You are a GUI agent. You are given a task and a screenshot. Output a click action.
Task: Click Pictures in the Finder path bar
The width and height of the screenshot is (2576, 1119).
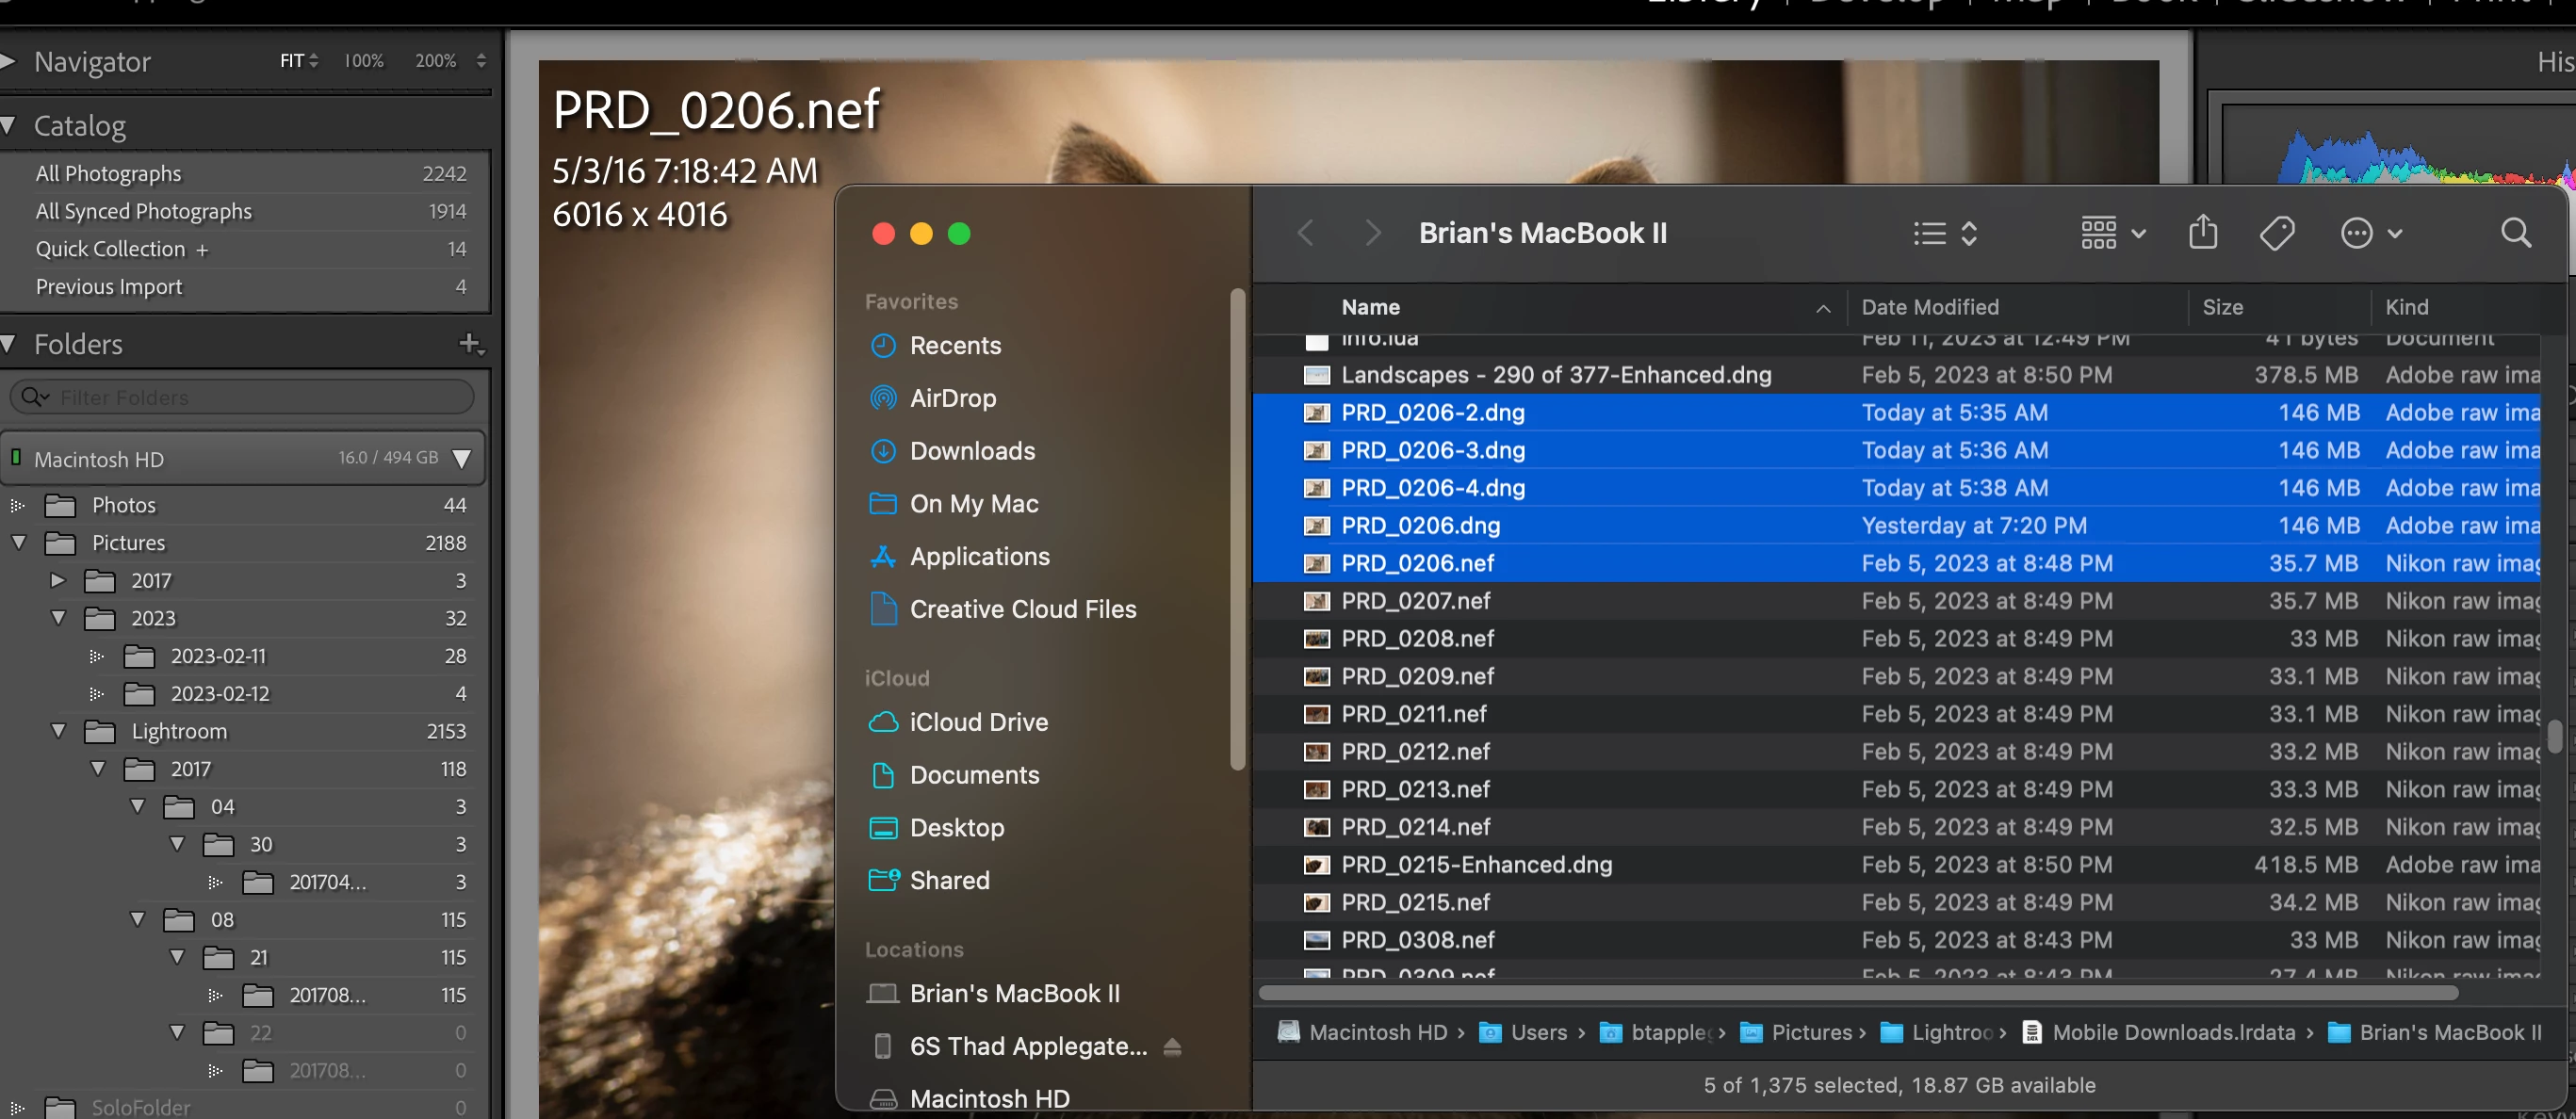click(1809, 1032)
